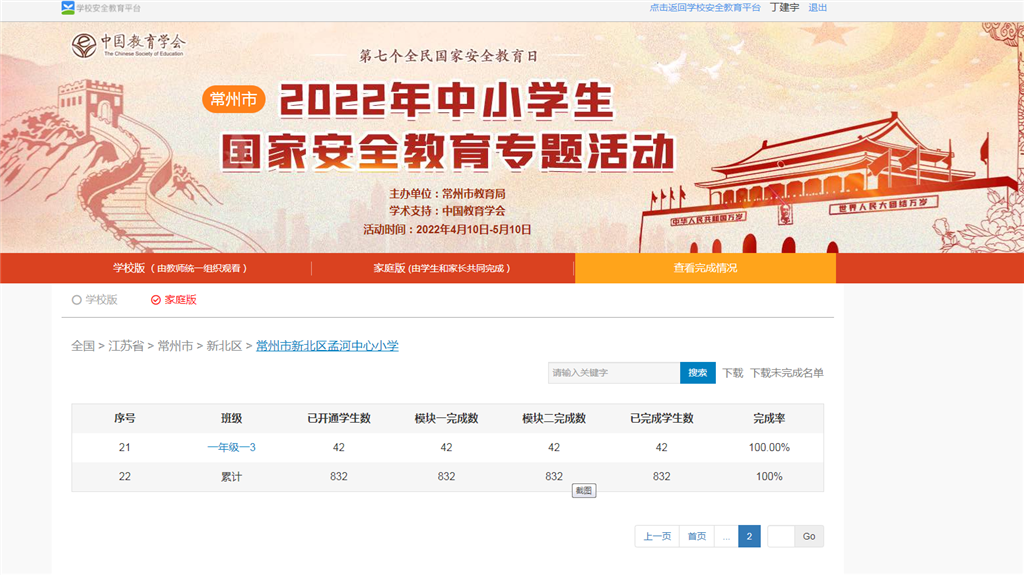Image resolution: width=1024 pixels, height=575 pixels.
Task: Click the 新北区 breadcrumb
Action: tap(224, 346)
